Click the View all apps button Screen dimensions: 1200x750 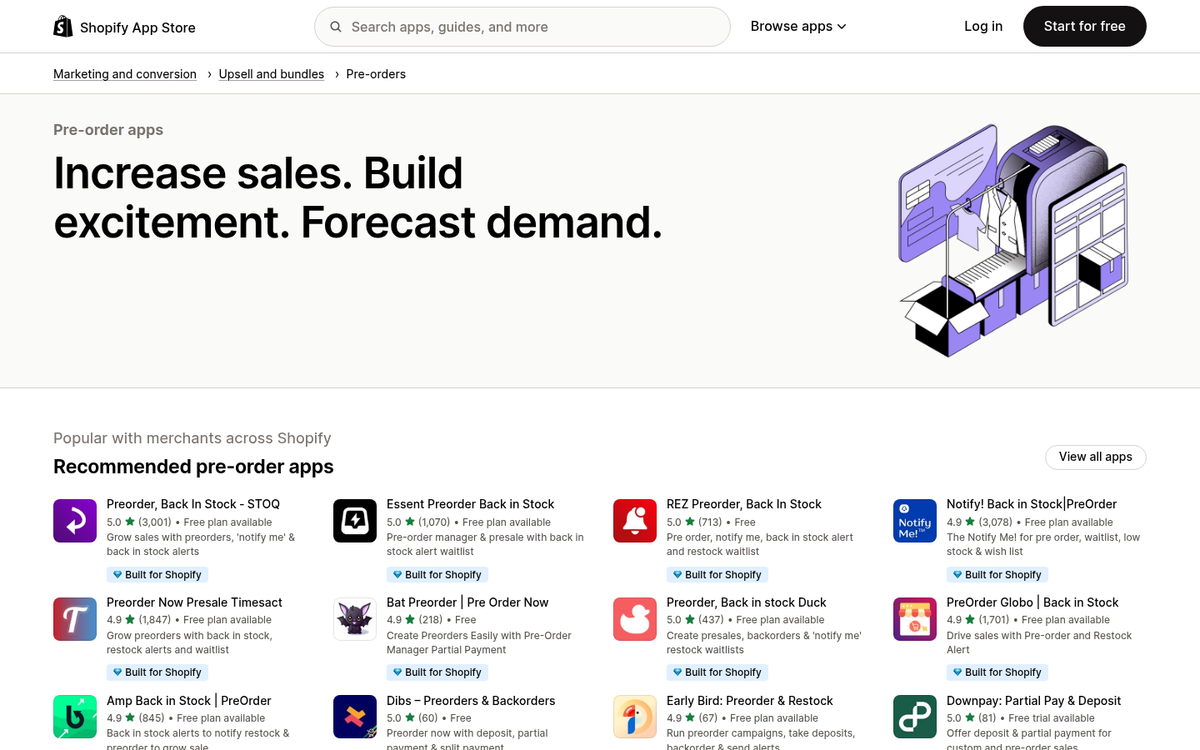(1095, 457)
